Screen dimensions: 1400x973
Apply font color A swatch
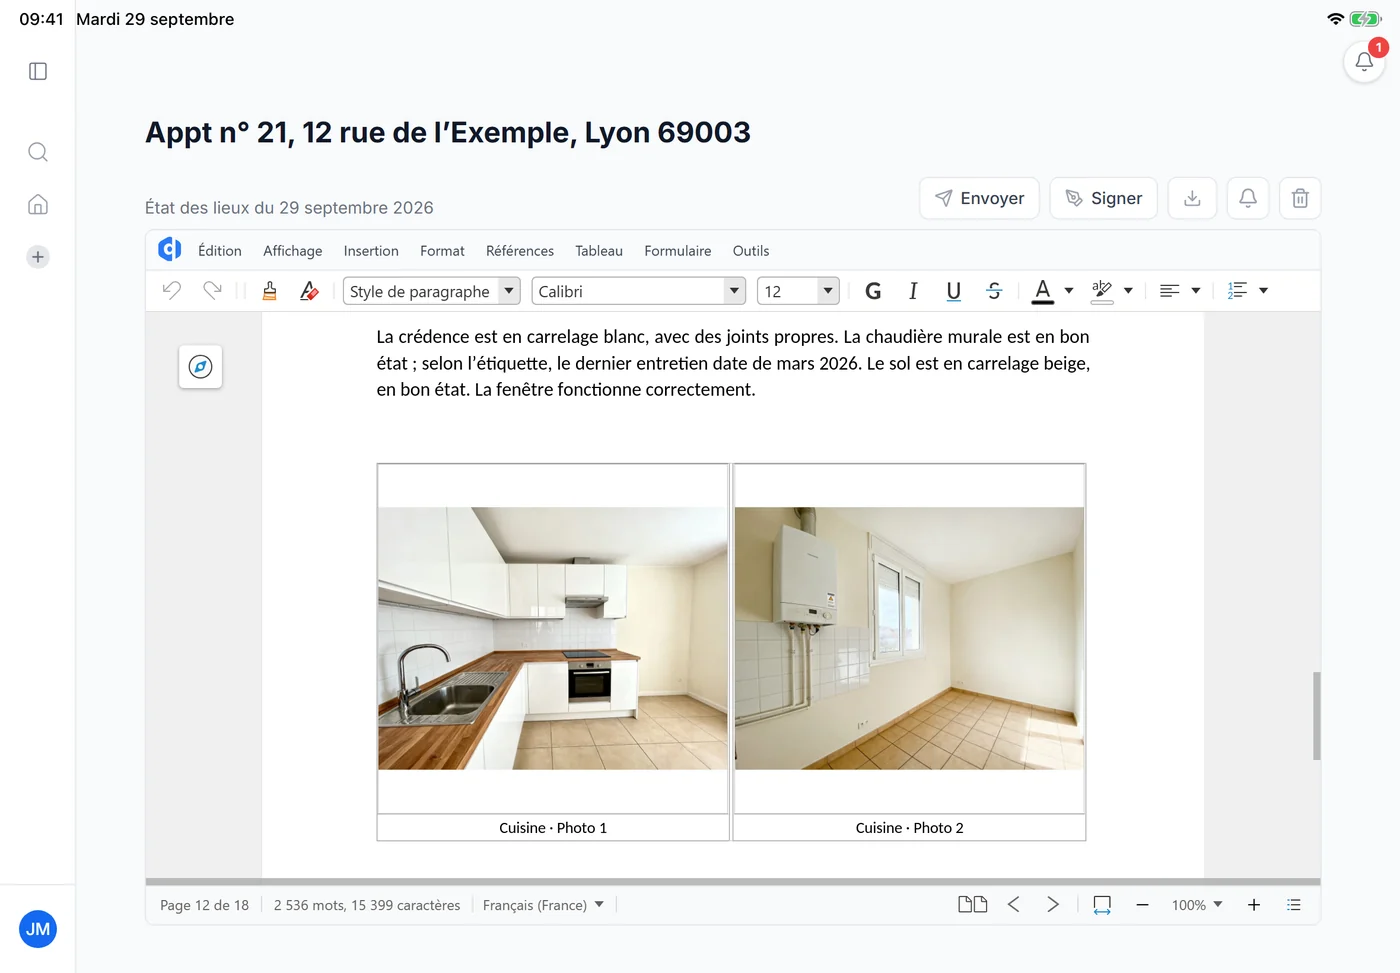click(x=1043, y=291)
